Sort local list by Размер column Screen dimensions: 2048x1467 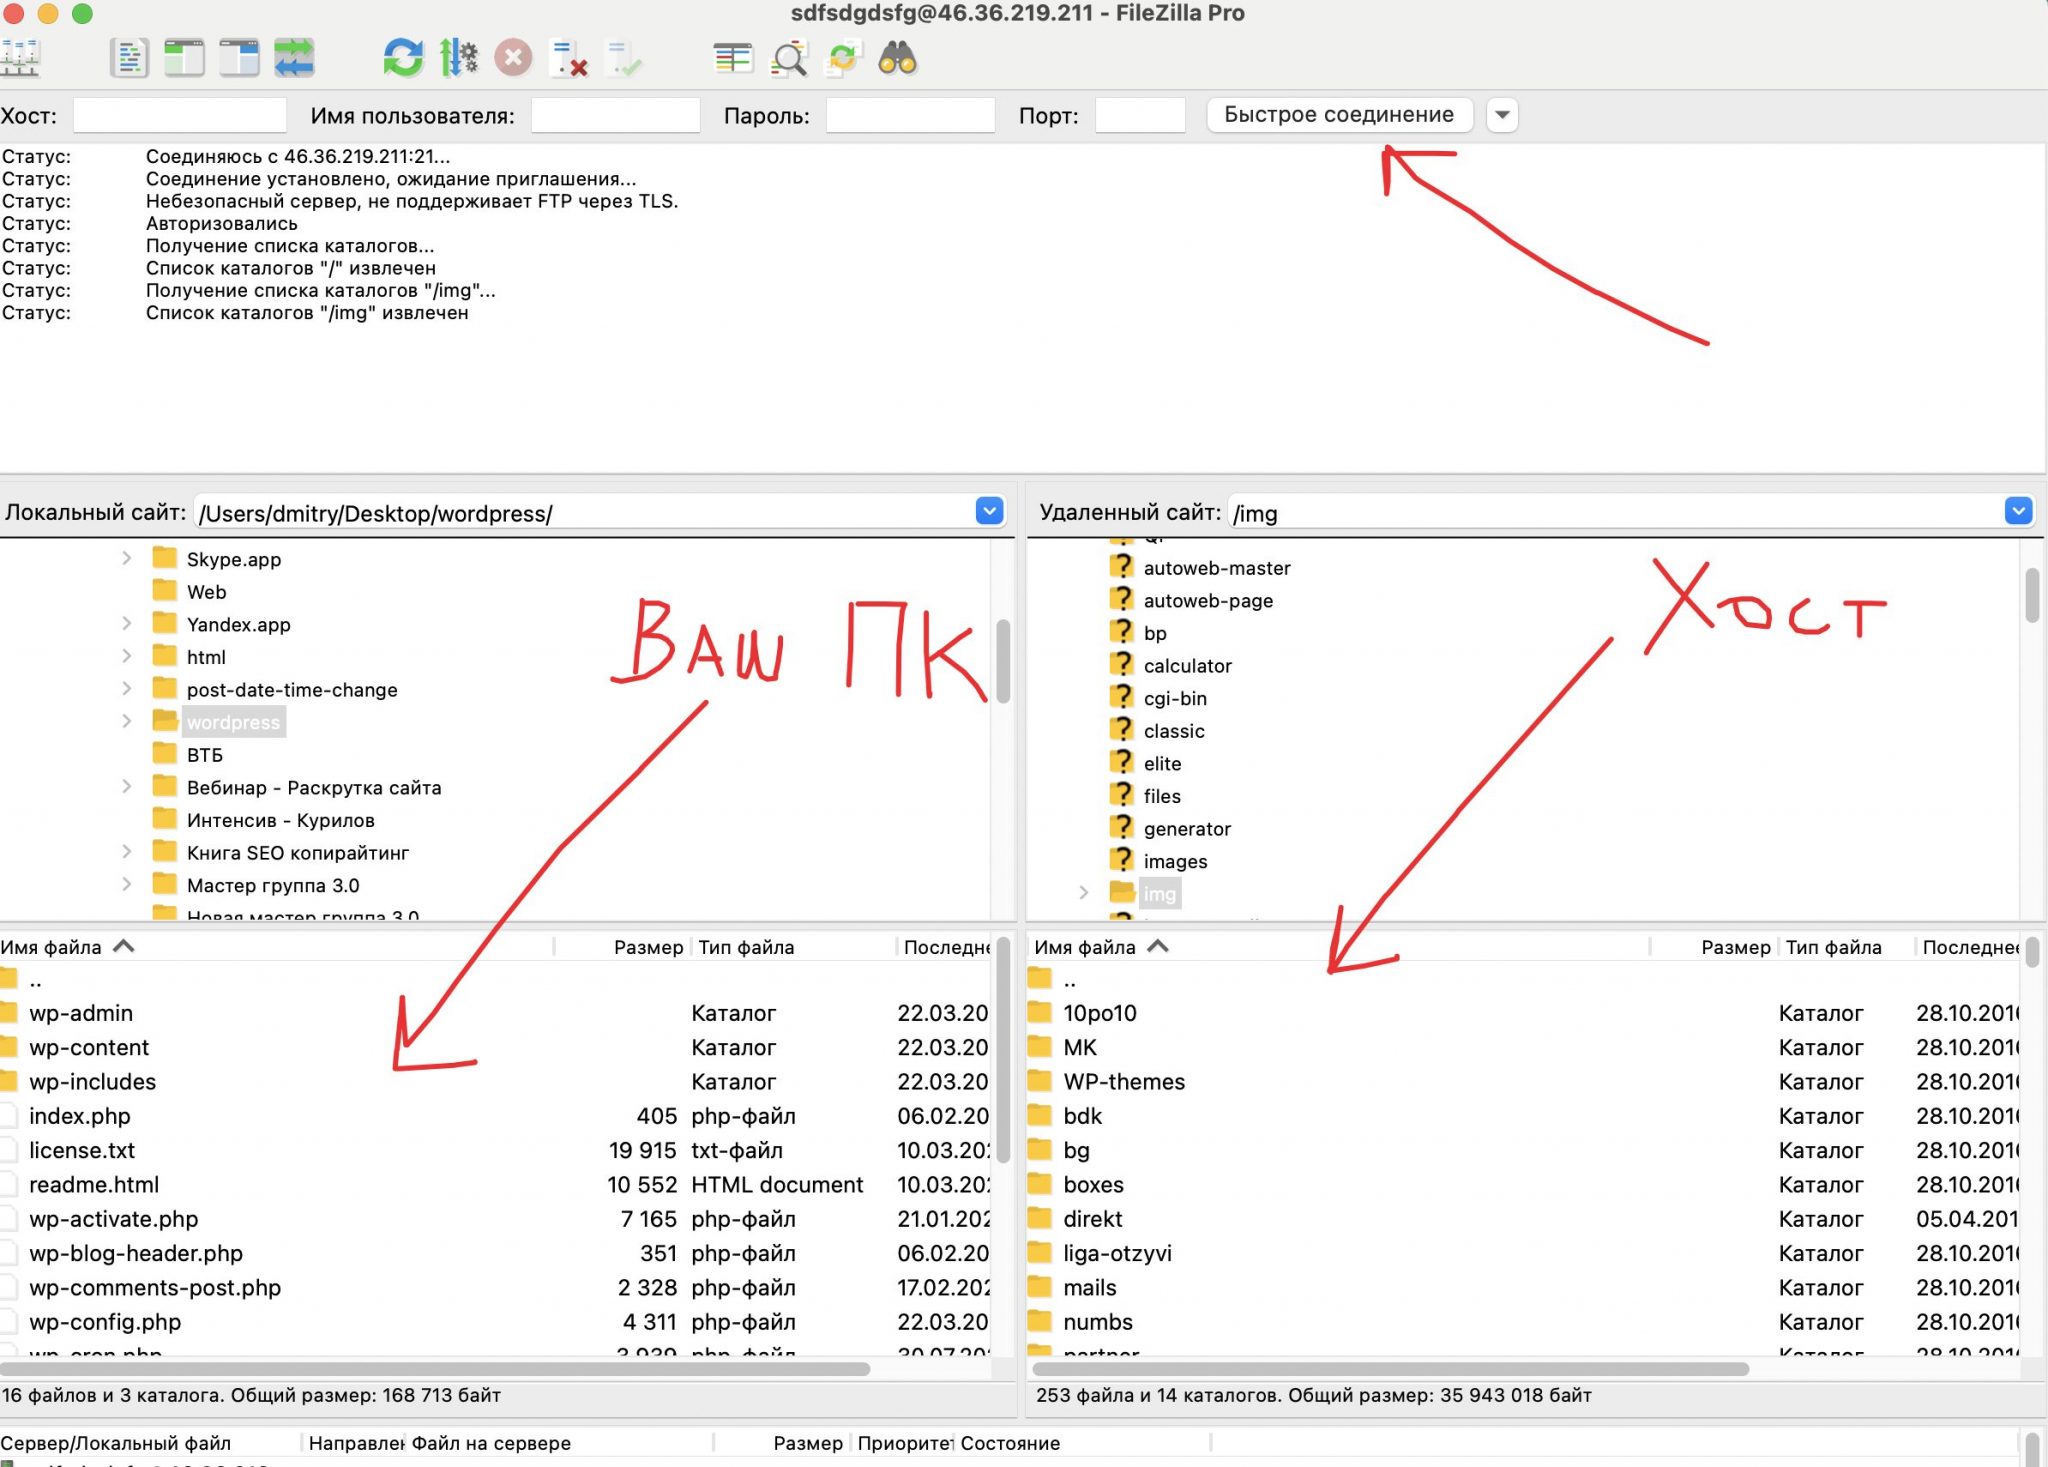point(648,947)
